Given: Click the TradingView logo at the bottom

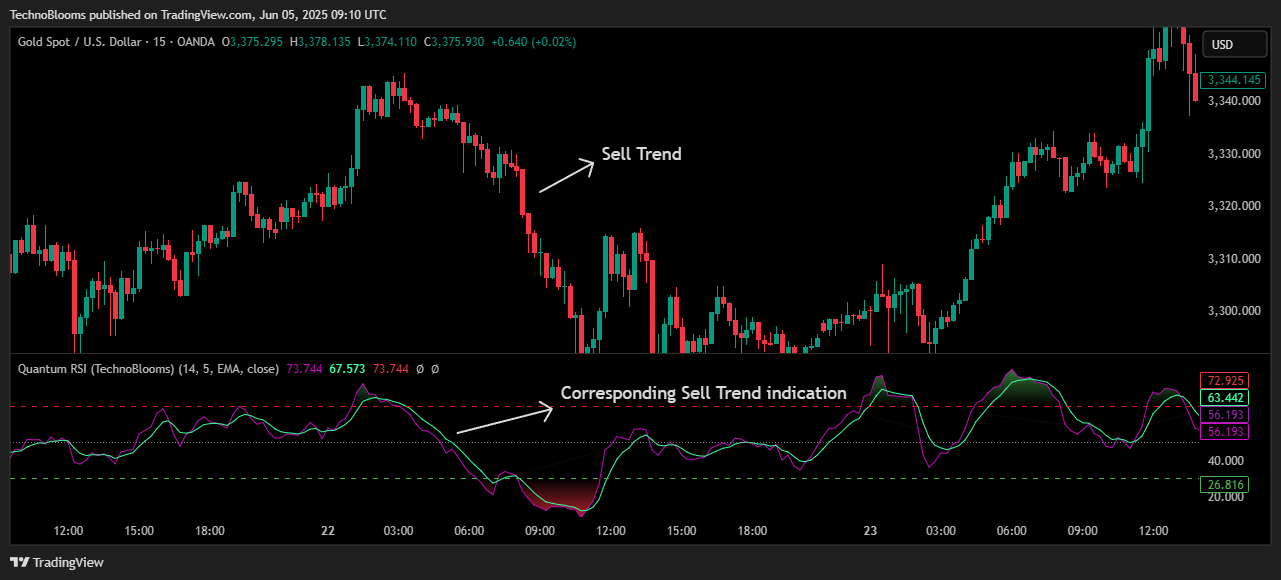Looking at the screenshot, I should point(56,562).
